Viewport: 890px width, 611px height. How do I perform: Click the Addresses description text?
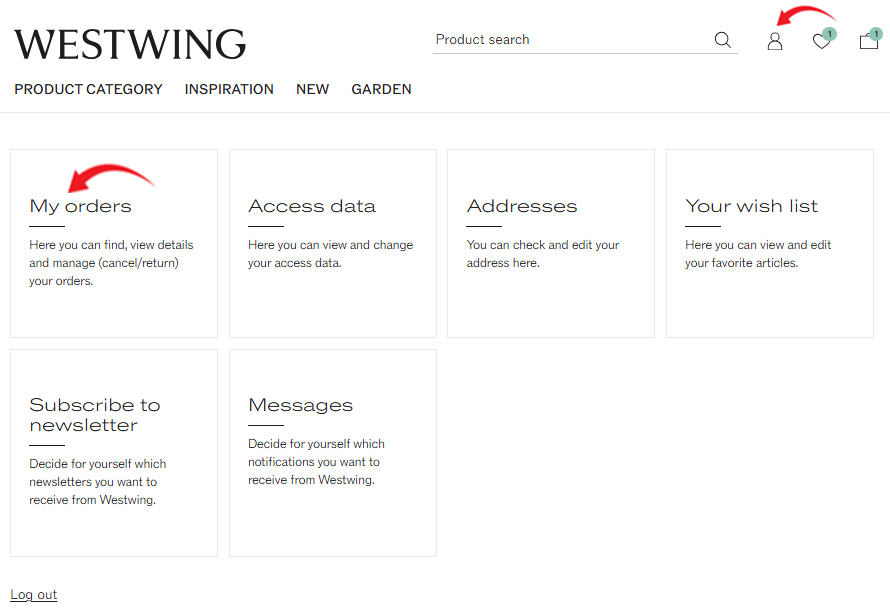543,254
